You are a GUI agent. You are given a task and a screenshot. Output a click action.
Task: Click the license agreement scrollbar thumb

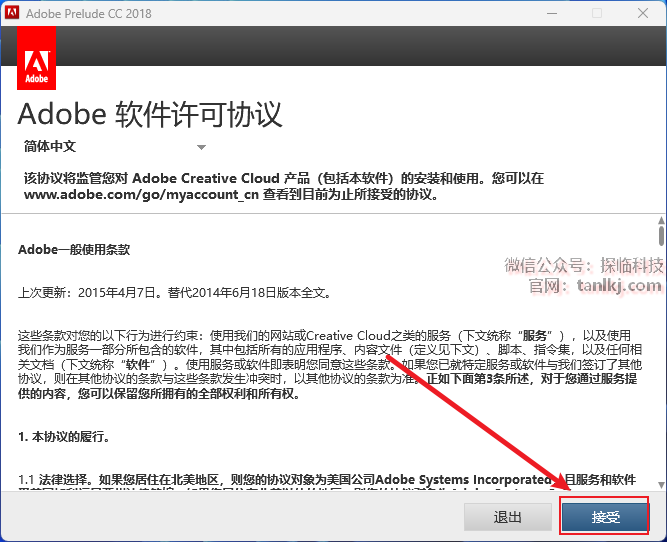click(660, 236)
